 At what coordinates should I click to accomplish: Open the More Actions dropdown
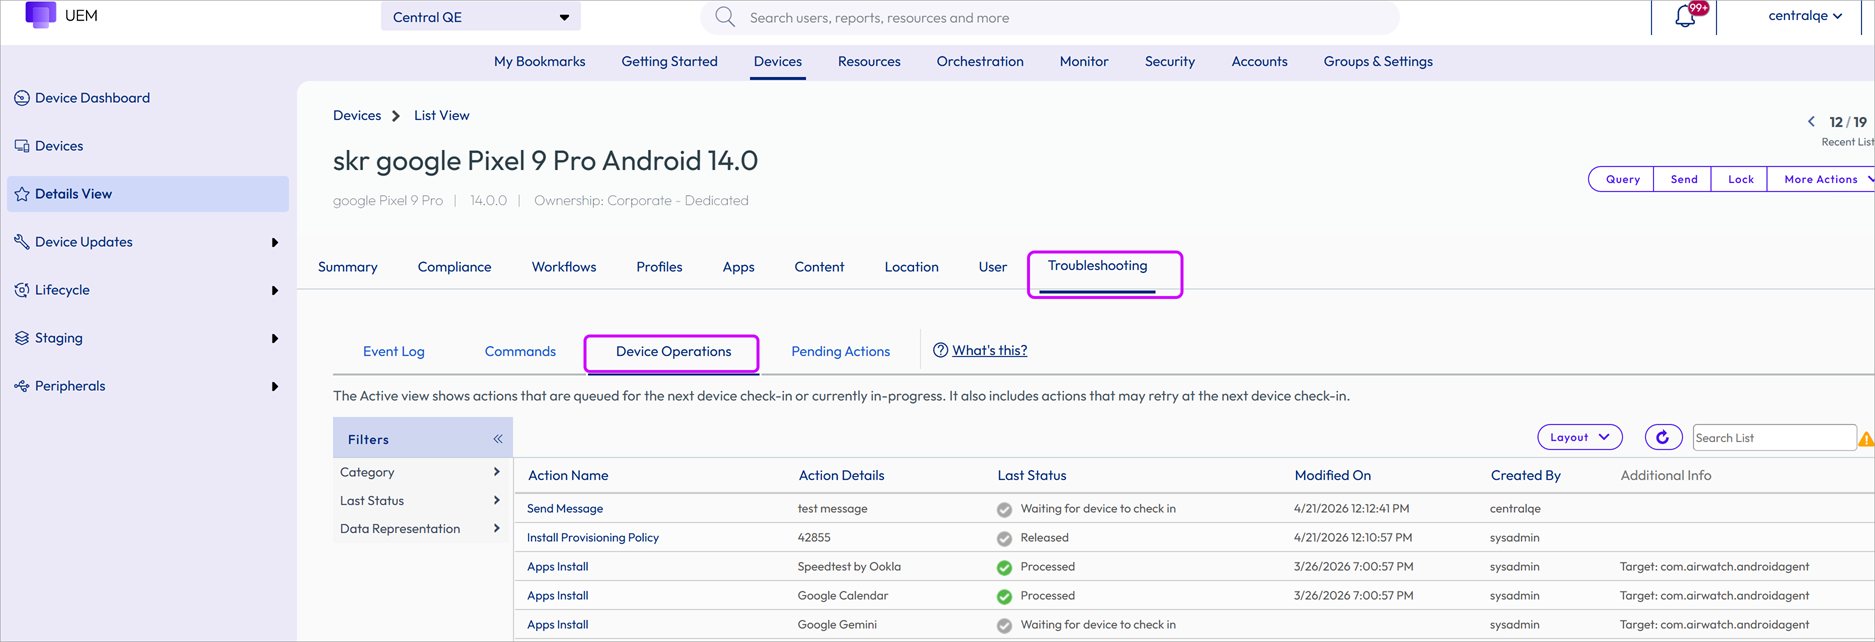(x=1824, y=179)
